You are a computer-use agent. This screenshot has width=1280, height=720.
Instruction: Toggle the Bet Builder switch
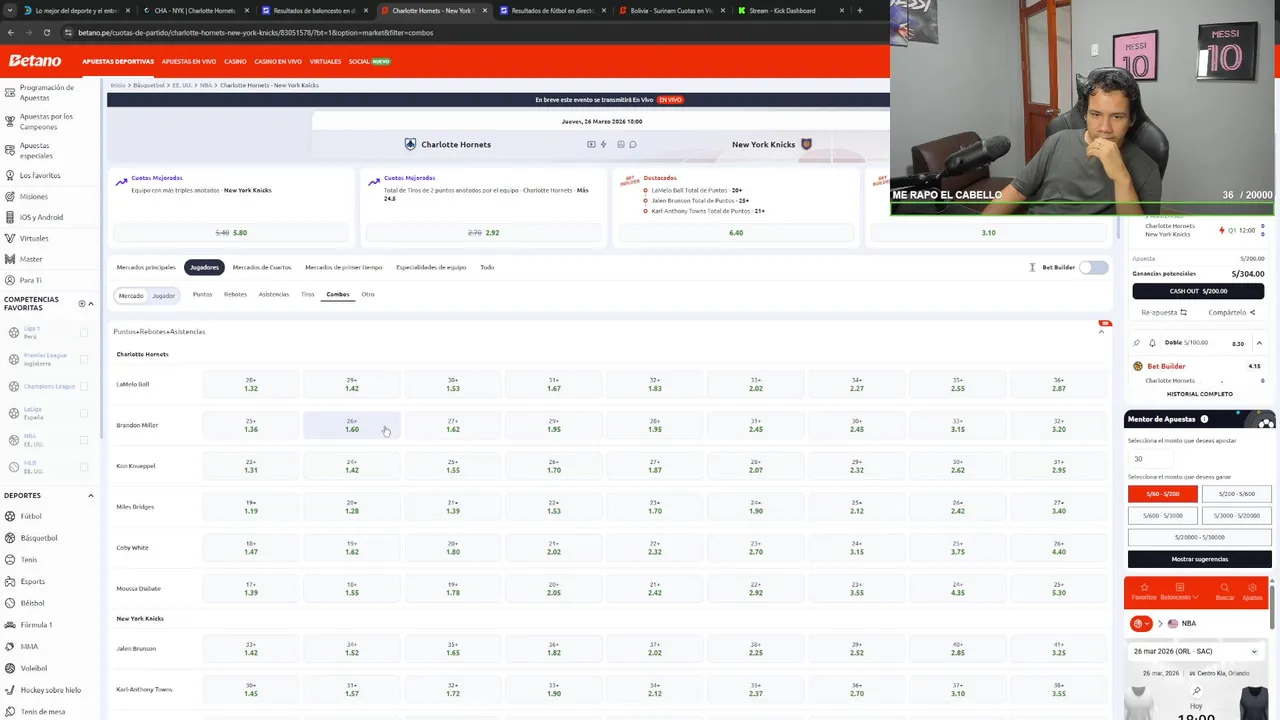point(1094,267)
